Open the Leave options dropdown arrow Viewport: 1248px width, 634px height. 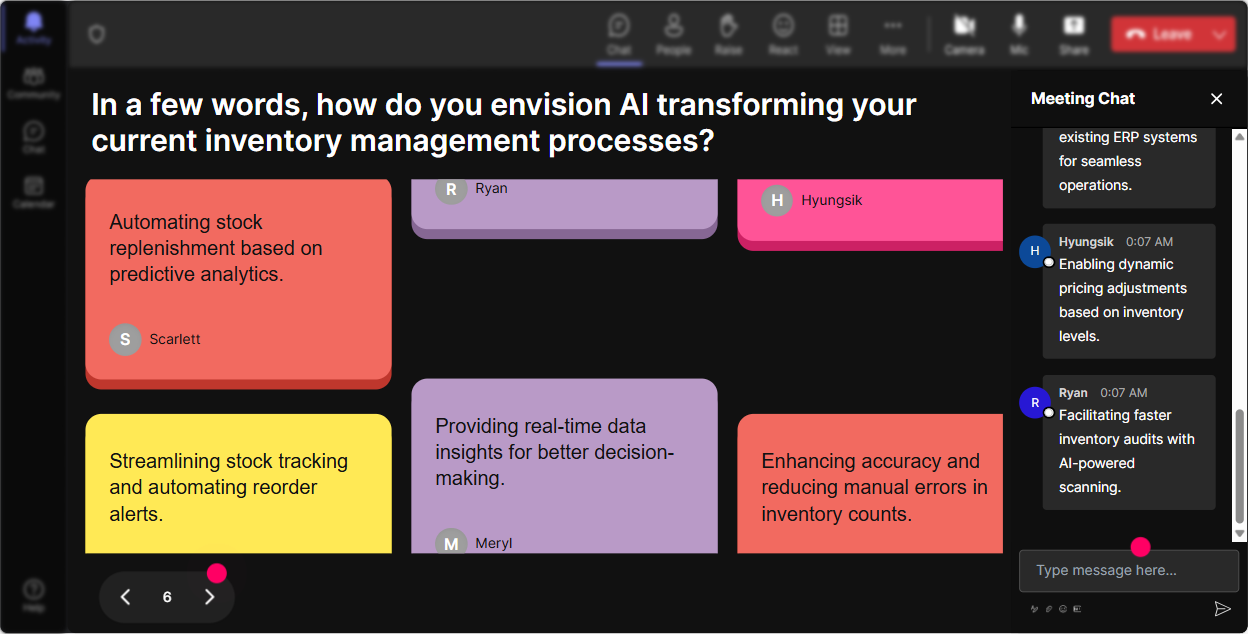(x=1220, y=34)
